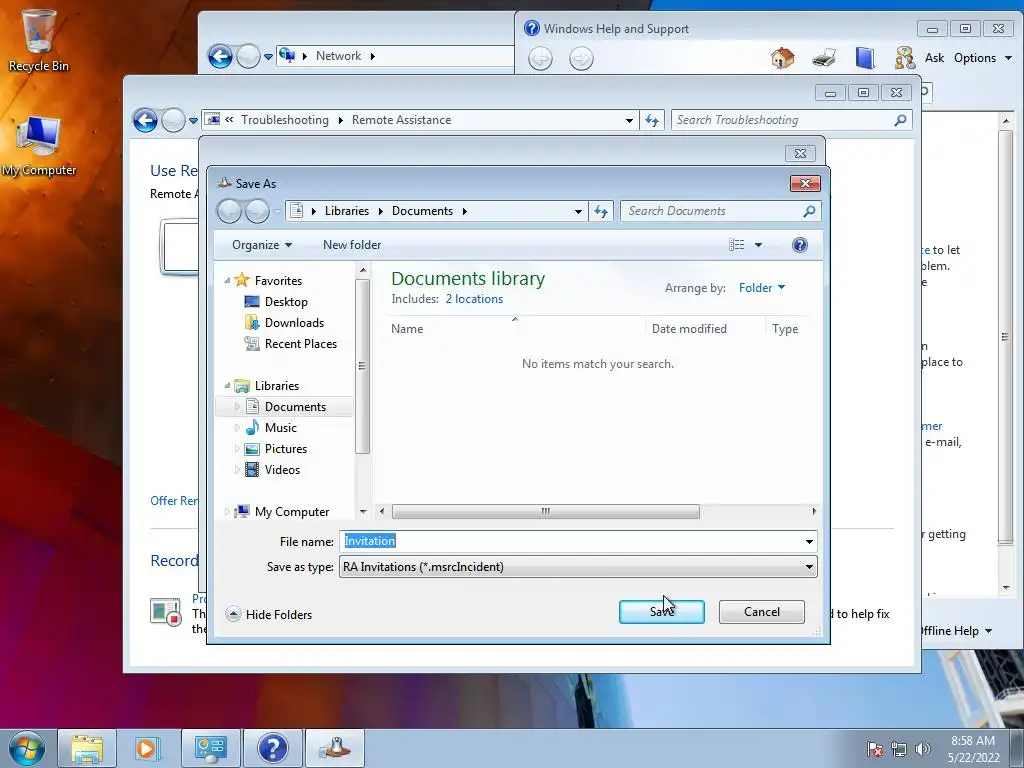This screenshot has height=768, width=1024.
Task: Click Hide Folders toggle
Action: coord(269,615)
